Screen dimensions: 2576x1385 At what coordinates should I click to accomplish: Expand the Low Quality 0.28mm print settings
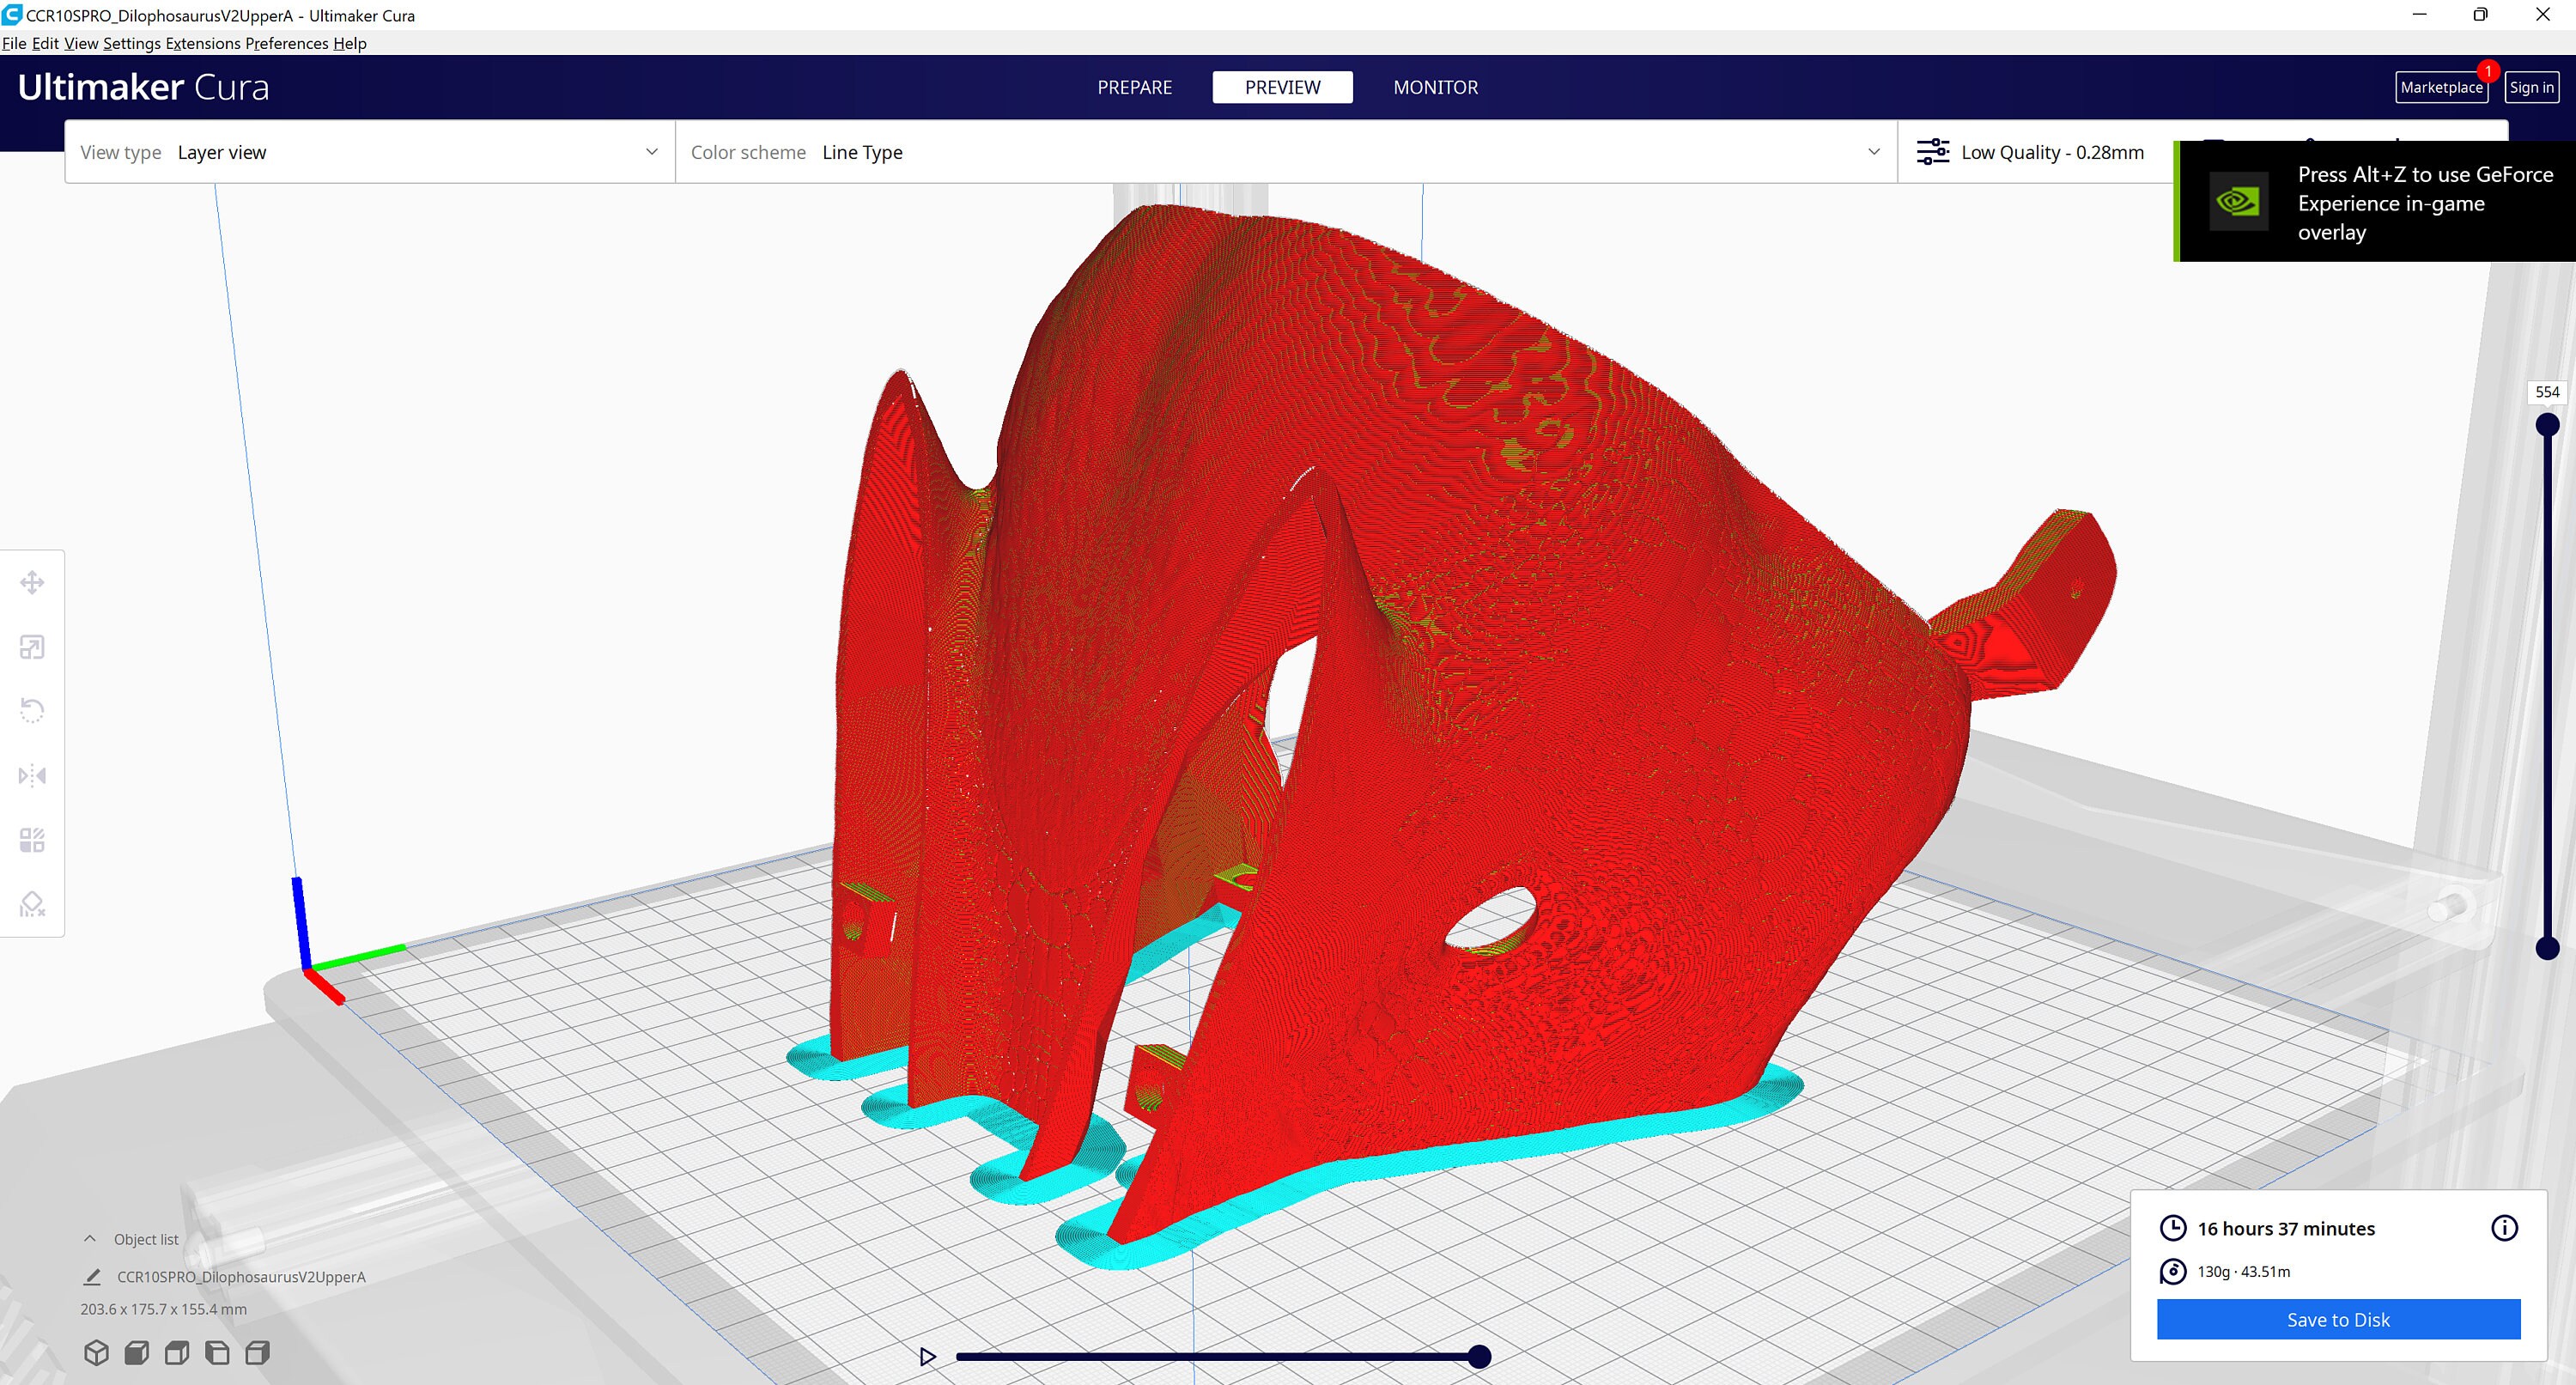pyautogui.click(x=2052, y=152)
